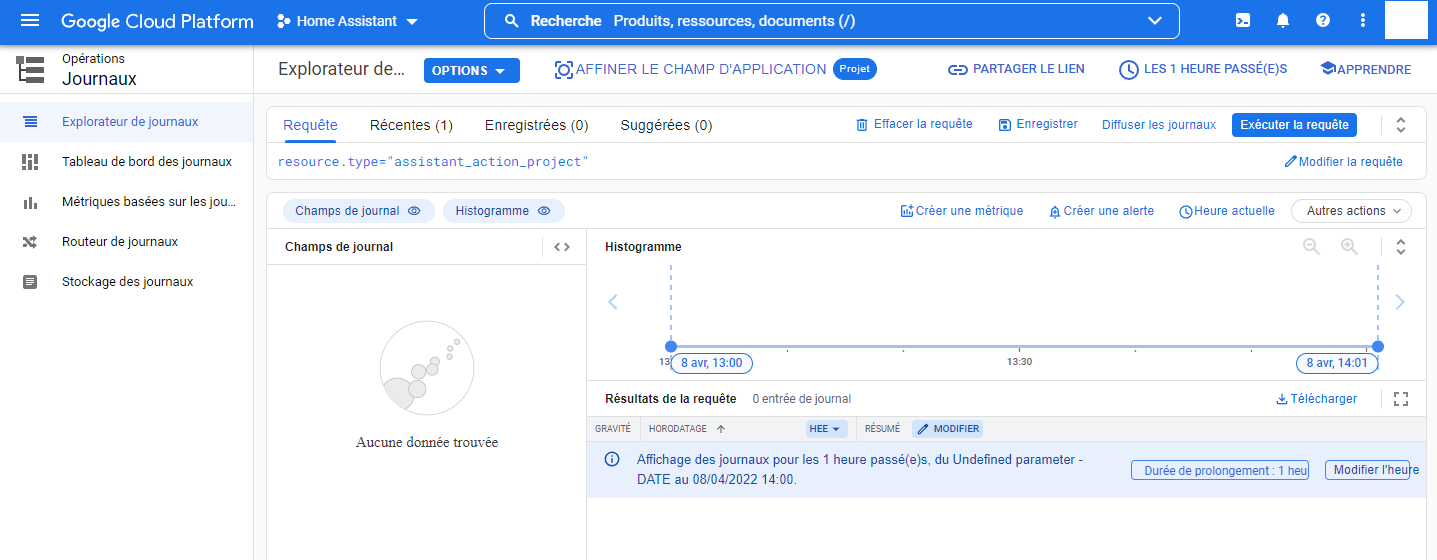Viewport: 1437px width, 560px height.
Task: Click Affiner le champ d'application
Action: pos(691,70)
